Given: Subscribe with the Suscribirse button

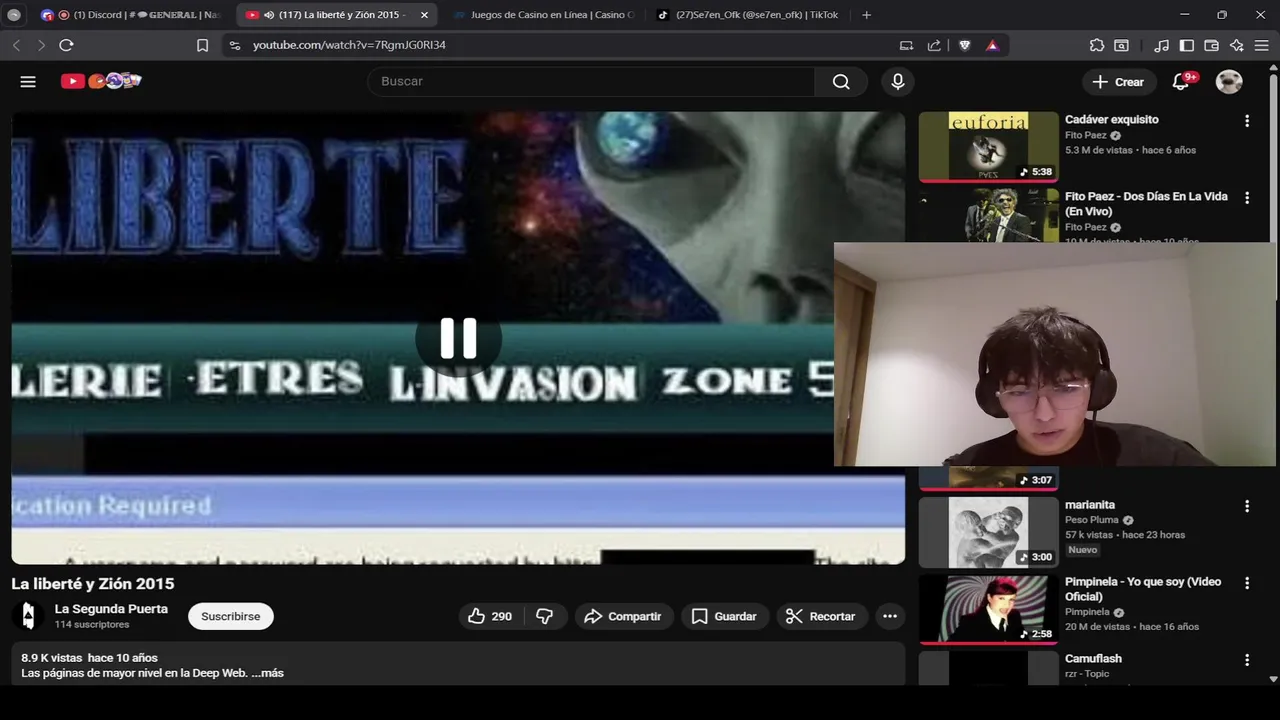Looking at the screenshot, I should pyautogui.click(x=231, y=616).
